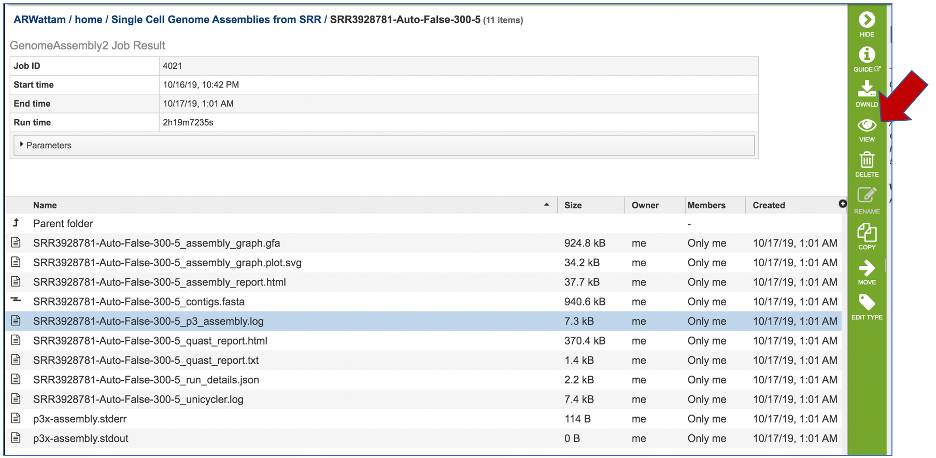The image size is (936, 458).
Task: Expand the Parameters section
Action: click(x=384, y=145)
